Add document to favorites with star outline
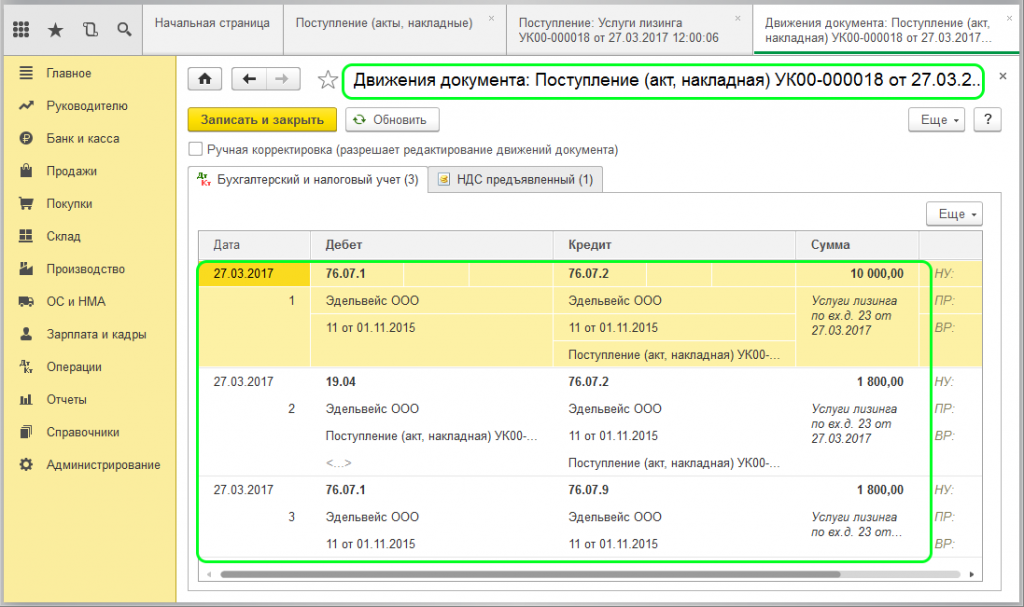The image size is (1024, 607). pyautogui.click(x=327, y=80)
